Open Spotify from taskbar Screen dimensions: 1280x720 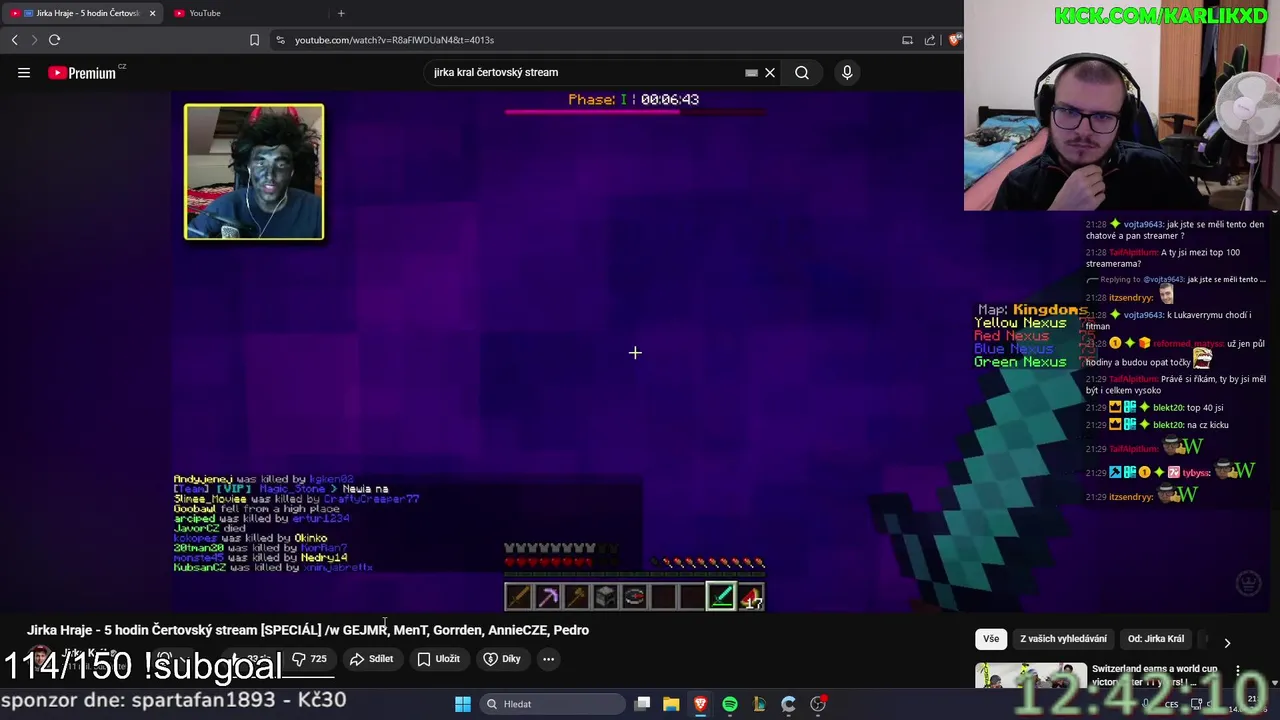click(x=730, y=704)
